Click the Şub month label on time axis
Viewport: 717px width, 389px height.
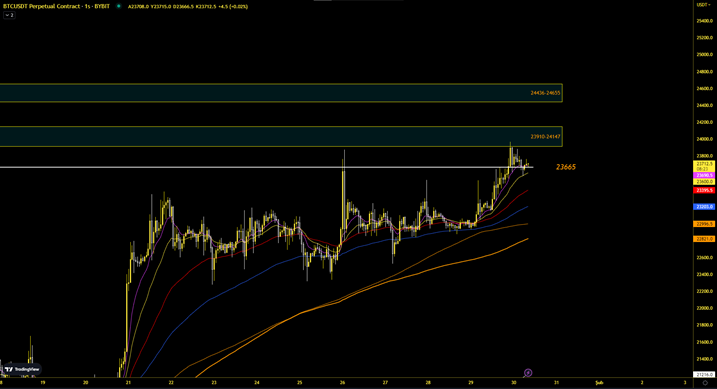(x=598, y=383)
